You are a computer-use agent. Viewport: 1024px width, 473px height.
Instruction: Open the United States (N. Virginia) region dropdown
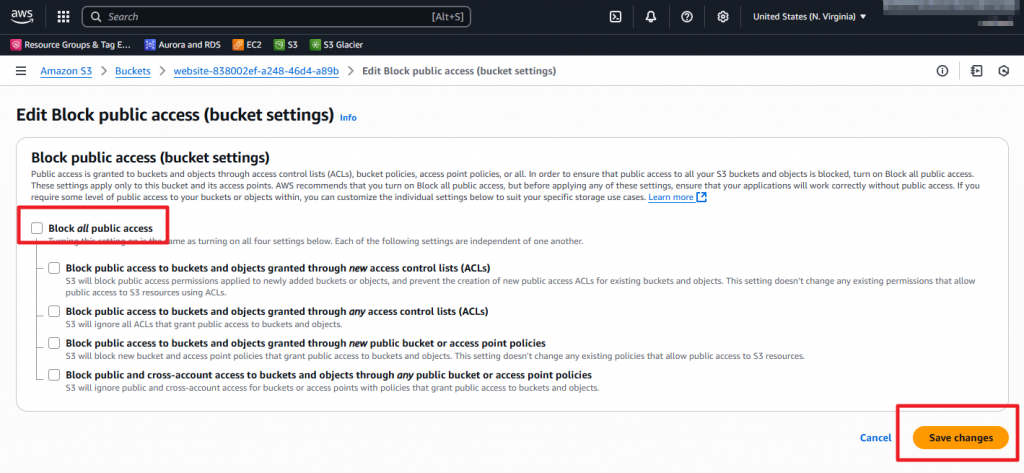(810, 17)
